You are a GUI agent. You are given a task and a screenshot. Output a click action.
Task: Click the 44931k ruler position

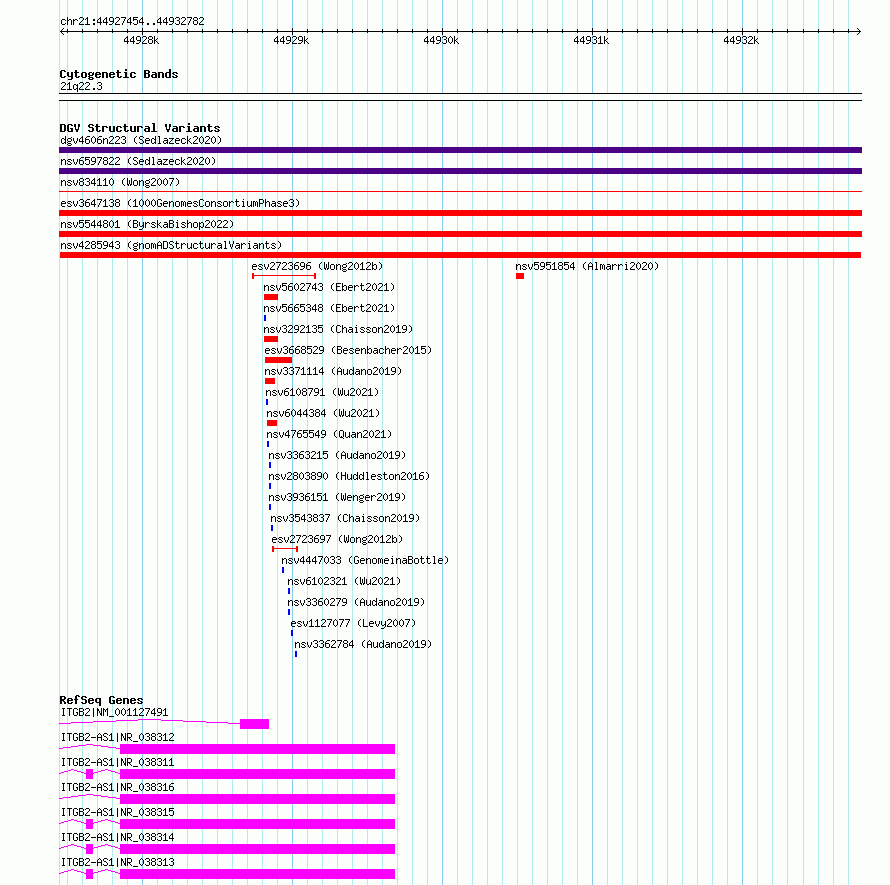(591, 40)
